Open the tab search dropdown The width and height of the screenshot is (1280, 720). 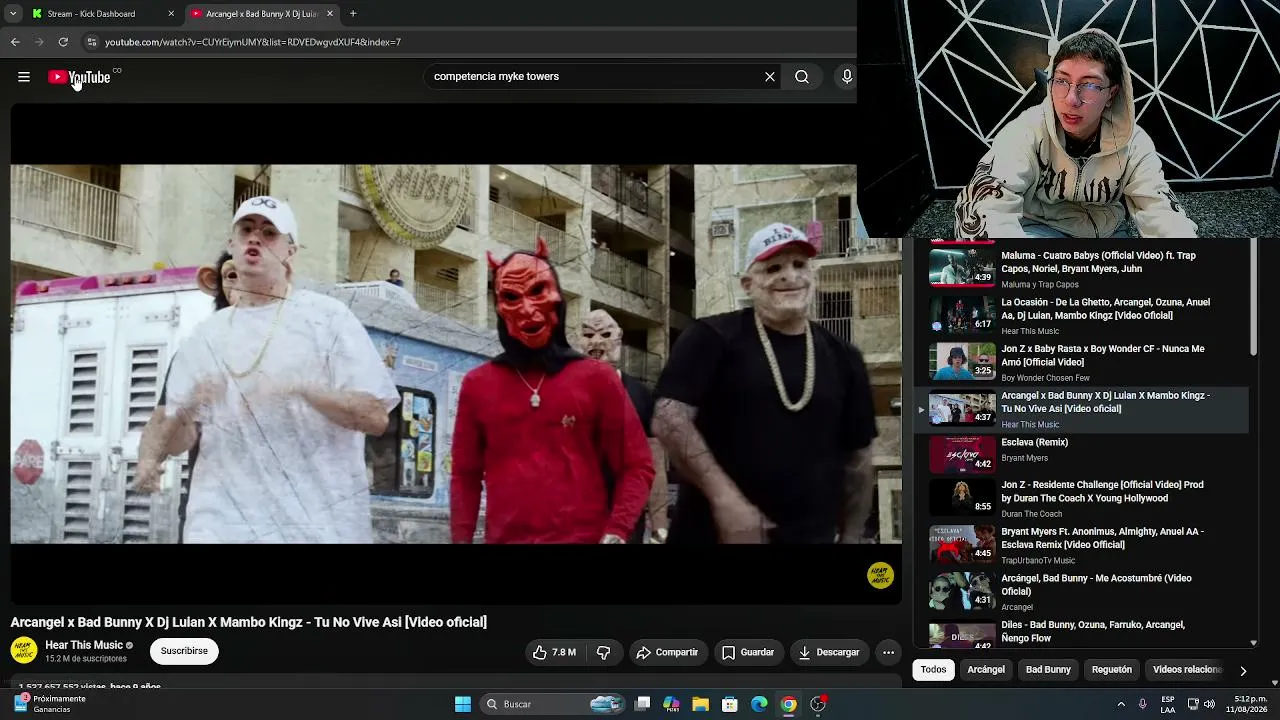[13, 14]
